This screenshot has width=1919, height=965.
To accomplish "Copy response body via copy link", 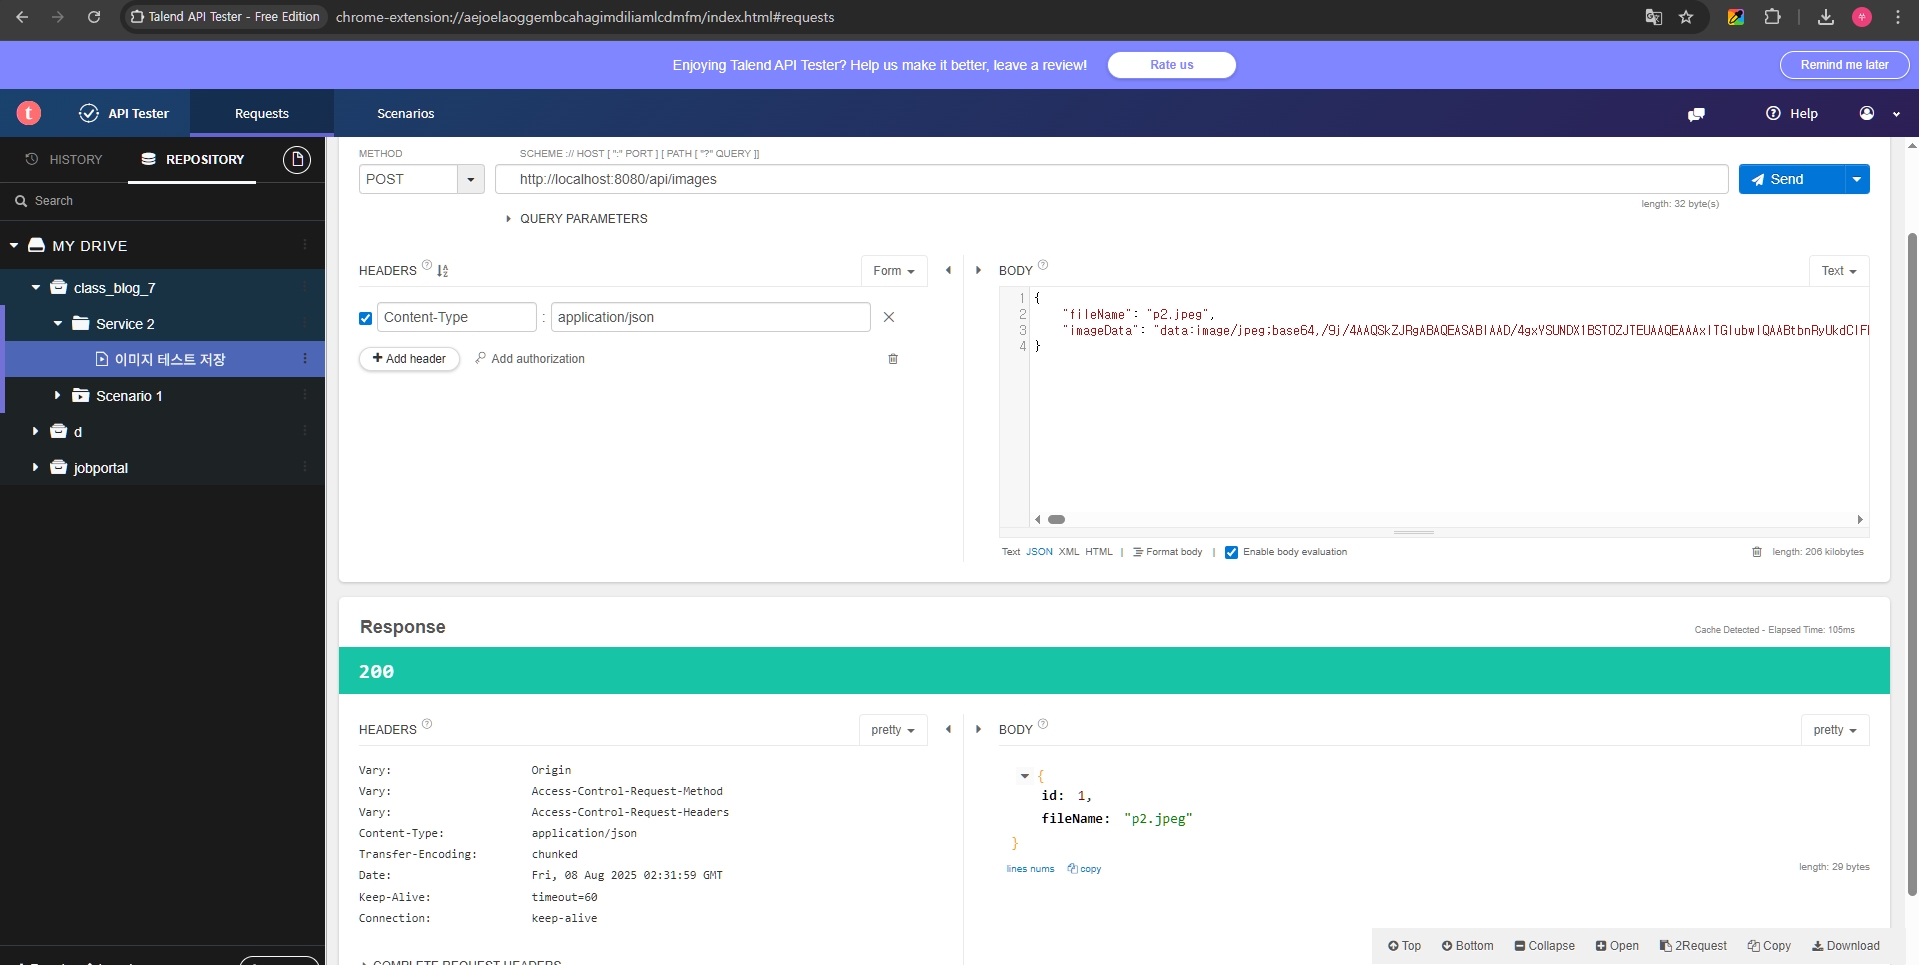I will pos(1084,869).
